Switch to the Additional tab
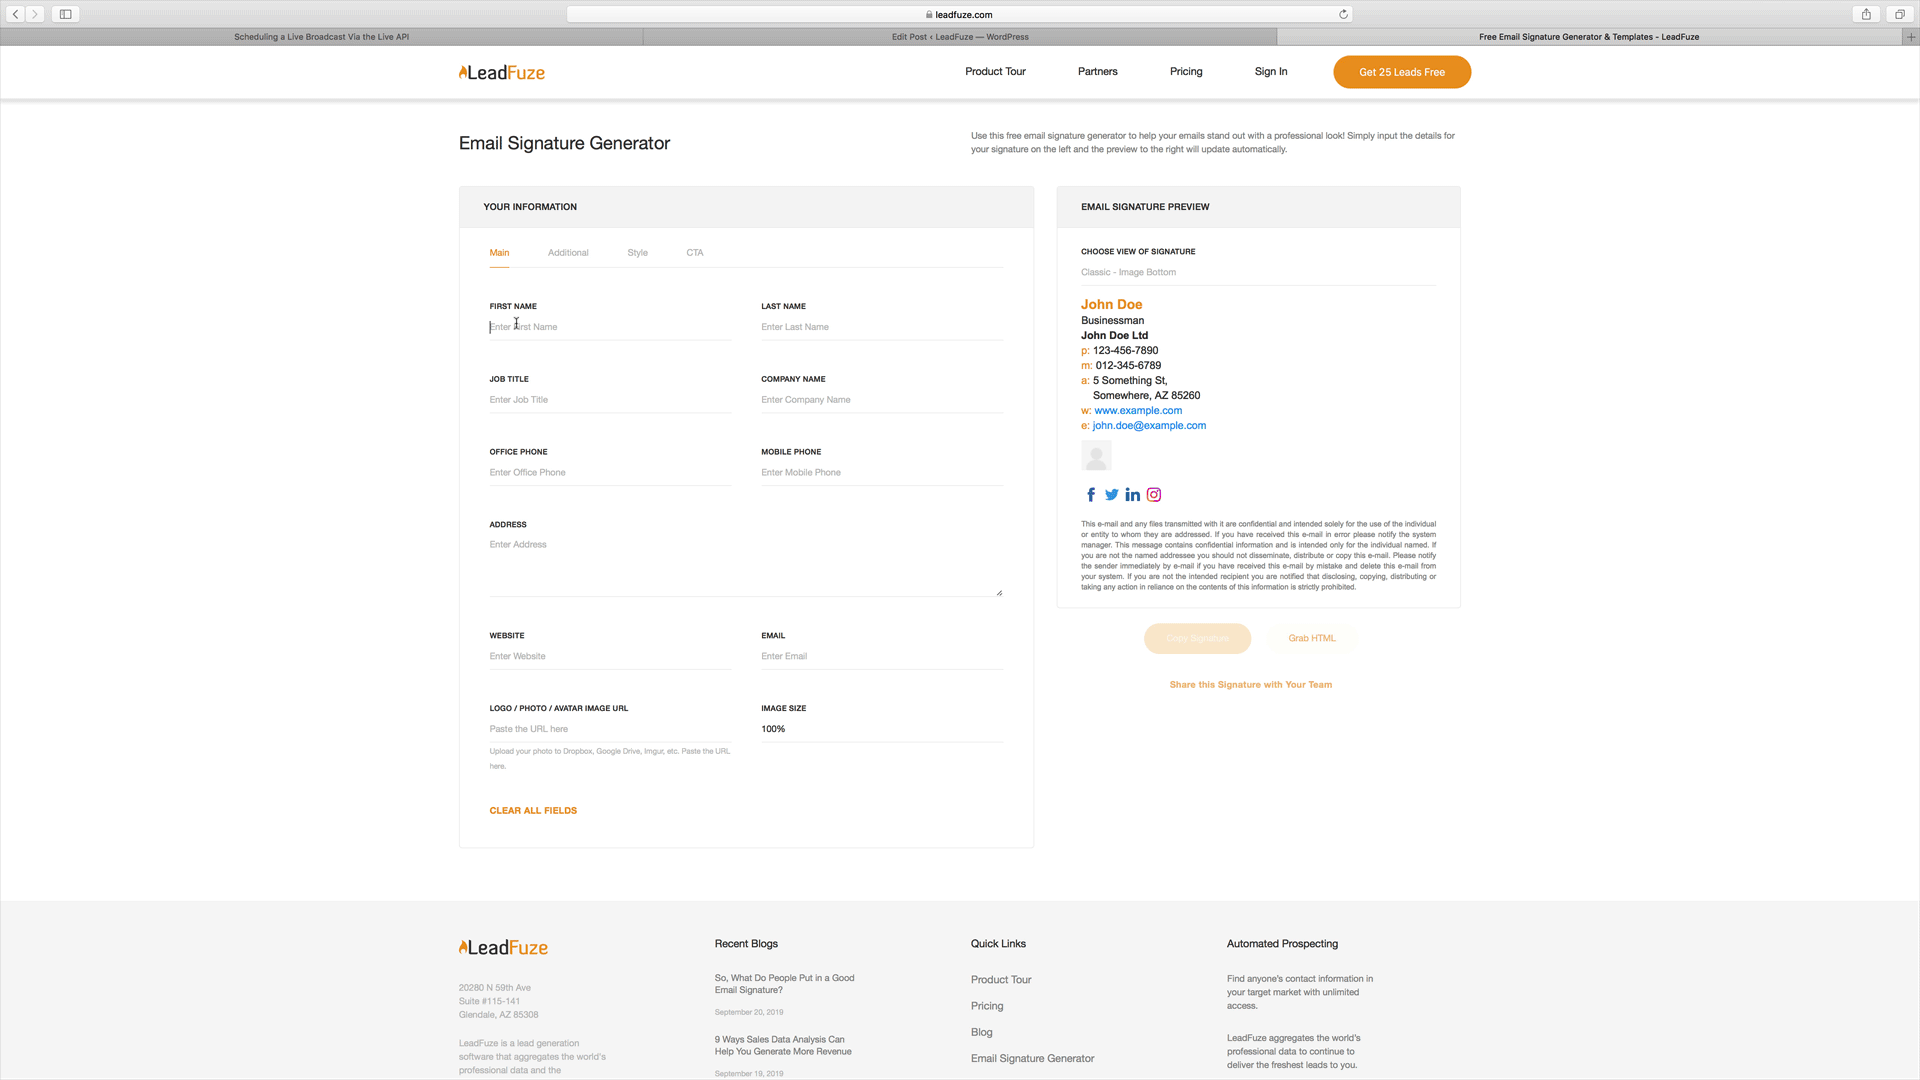Screen dimensions: 1920x1080 (568, 253)
